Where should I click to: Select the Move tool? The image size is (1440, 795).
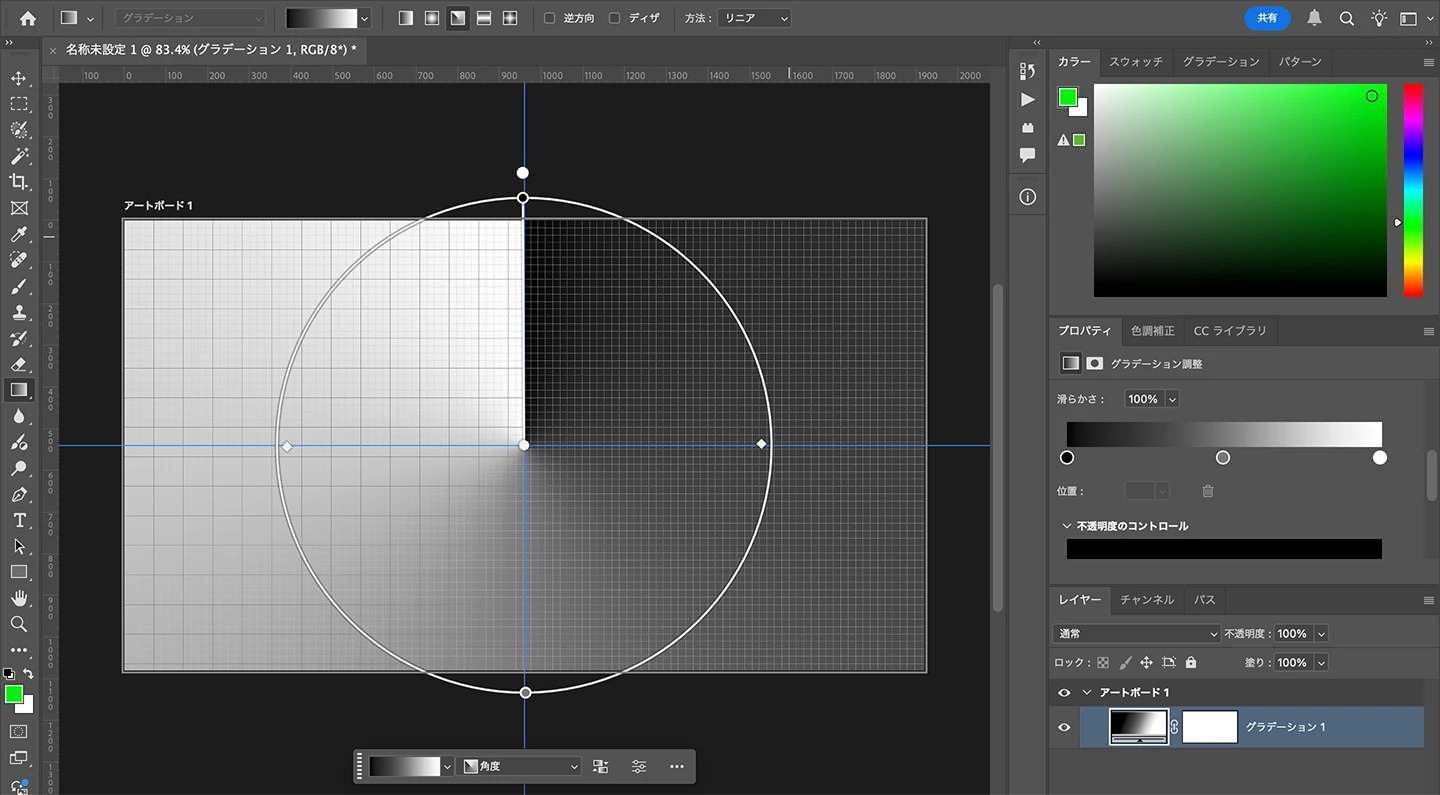[19, 78]
